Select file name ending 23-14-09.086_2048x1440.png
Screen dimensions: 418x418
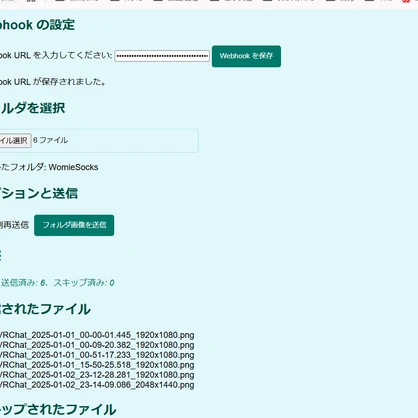pyautogui.click(x=97, y=385)
